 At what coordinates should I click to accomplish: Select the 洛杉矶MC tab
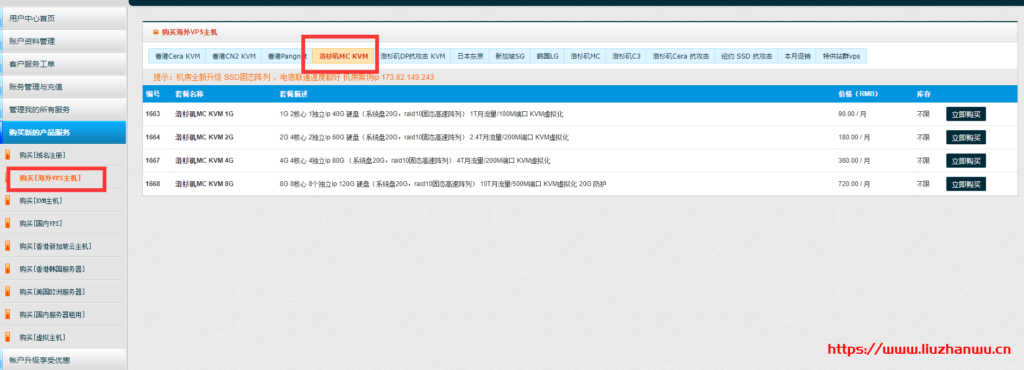585,57
